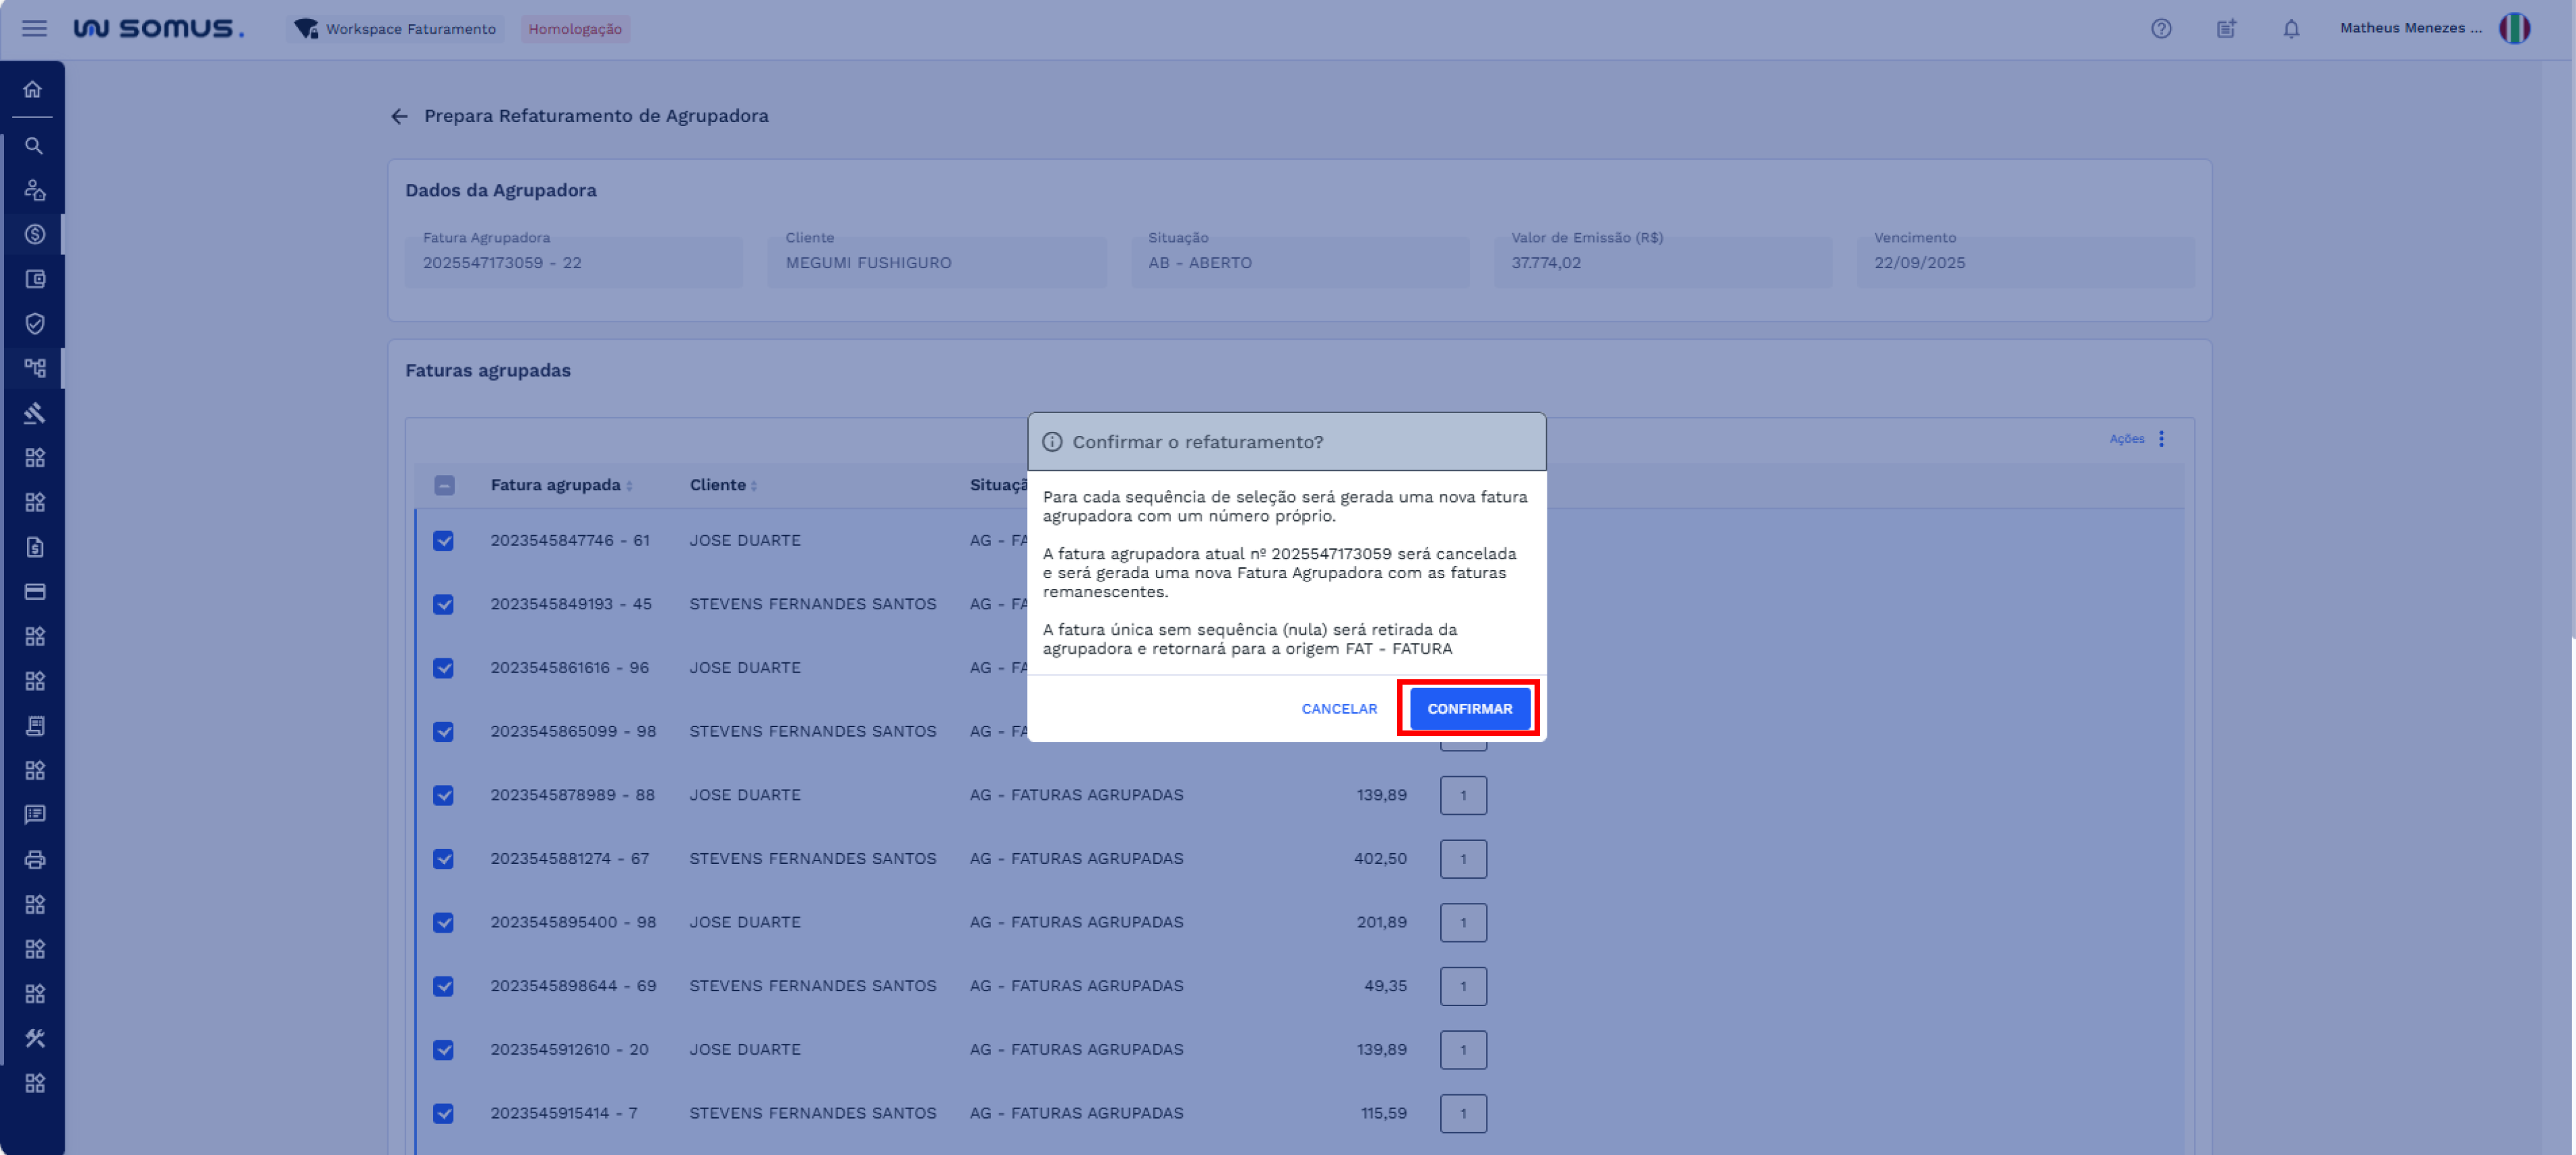Click the sidebar search magnifier icon
This screenshot has width=2576, height=1155.
[x=33, y=146]
